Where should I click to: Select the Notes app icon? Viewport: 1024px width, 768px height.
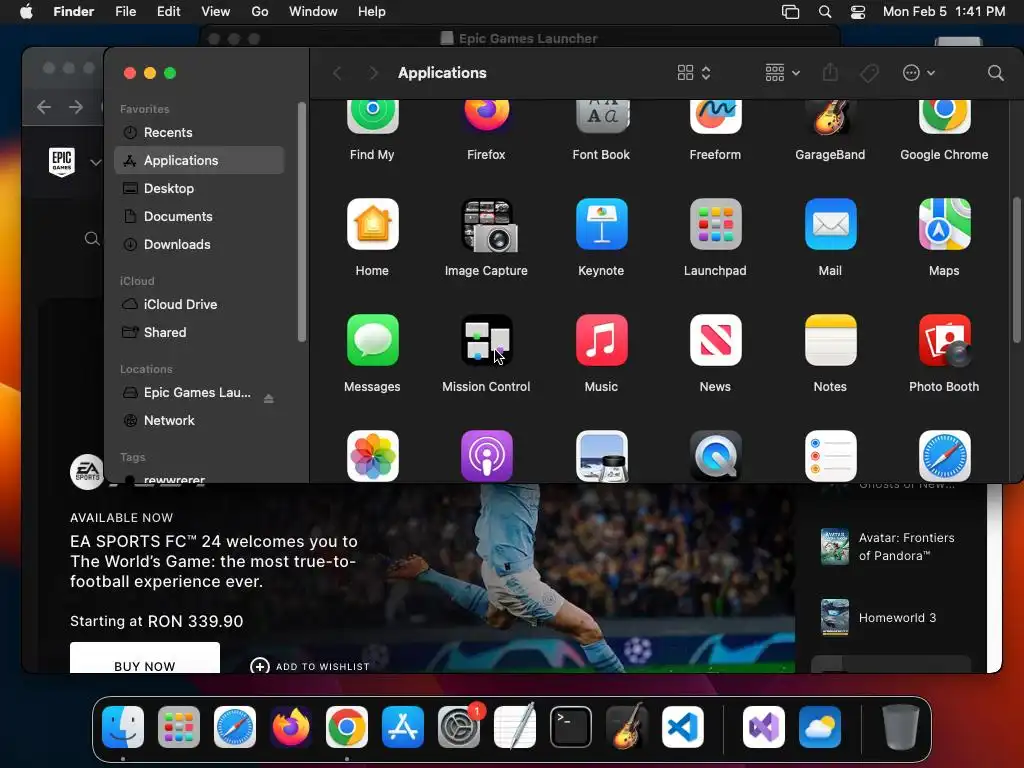pos(830,340)
